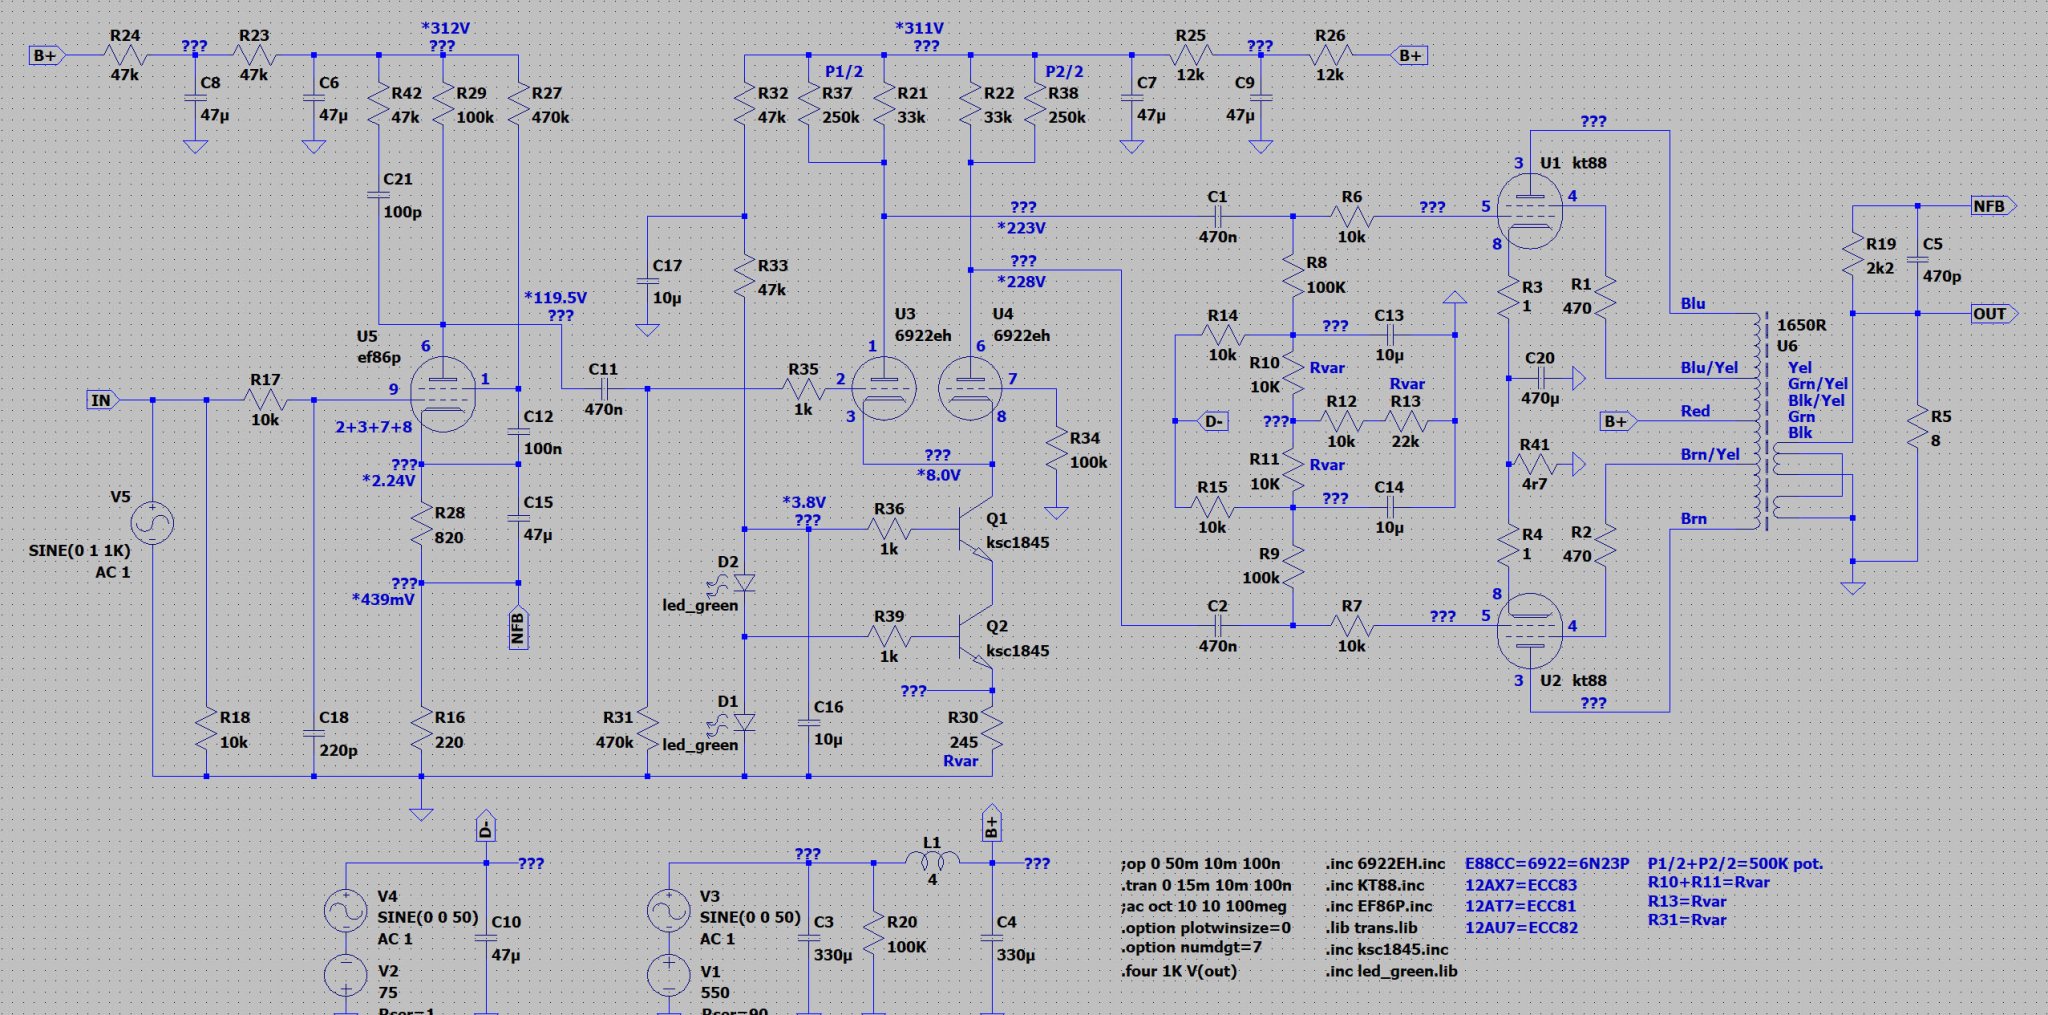Click the '.inc 6922EH.inc' directive

tap(1385, 863)
